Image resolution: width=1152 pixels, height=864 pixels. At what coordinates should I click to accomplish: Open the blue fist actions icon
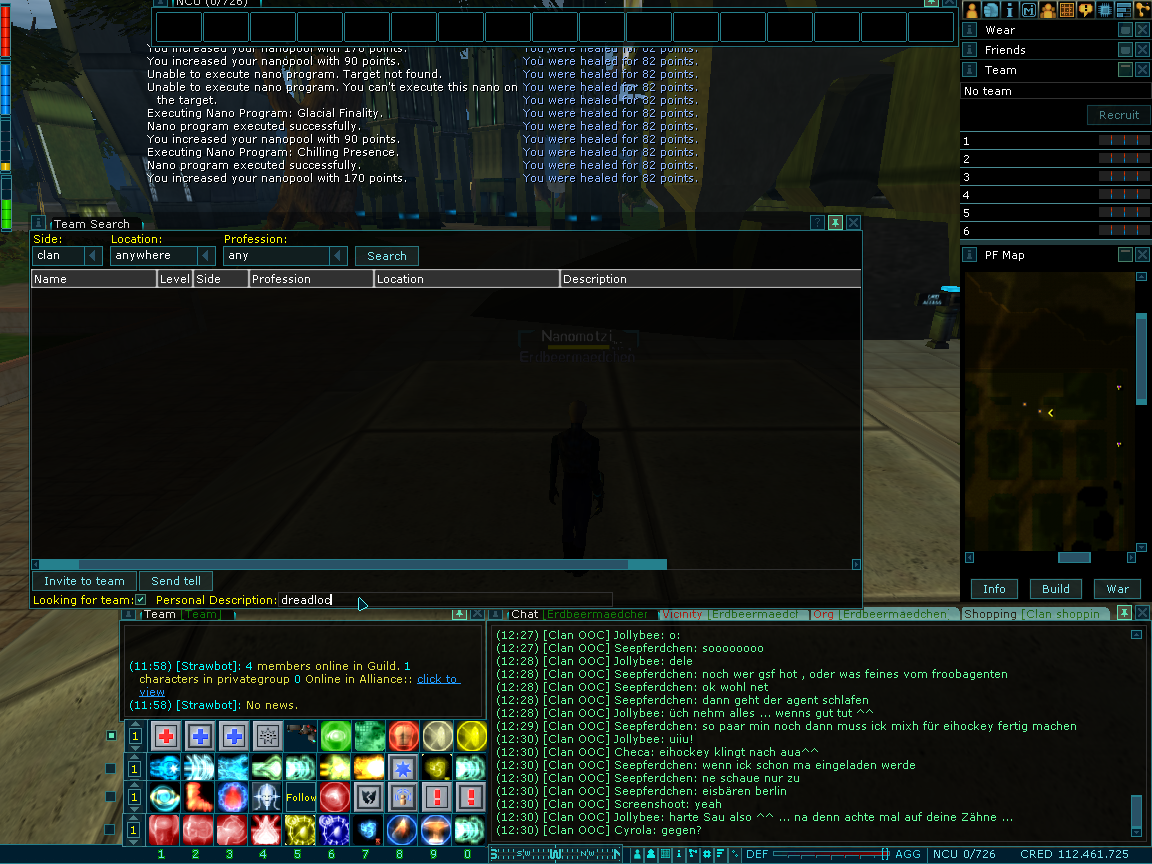point(991,10)
